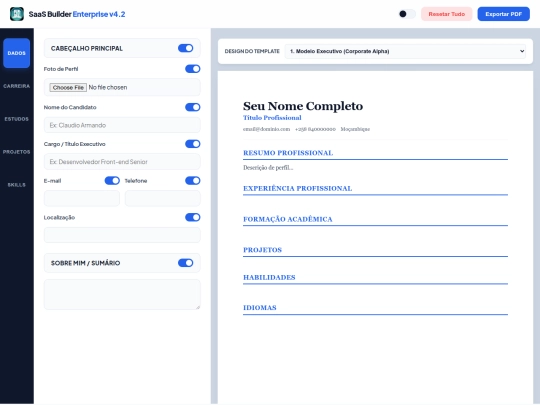Turn off the Telefone toggle
540x405 pixels.
pyautogui.click(x=193, y=180)
